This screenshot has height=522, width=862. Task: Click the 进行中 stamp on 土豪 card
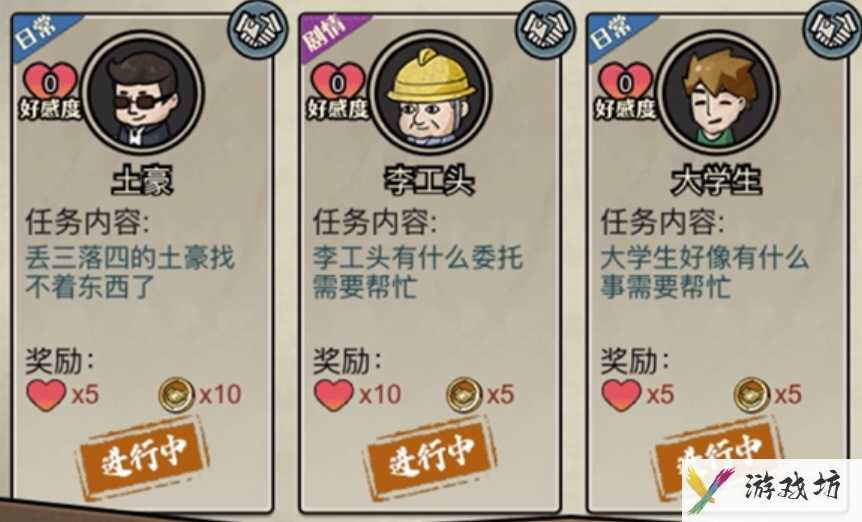point(142,458)
